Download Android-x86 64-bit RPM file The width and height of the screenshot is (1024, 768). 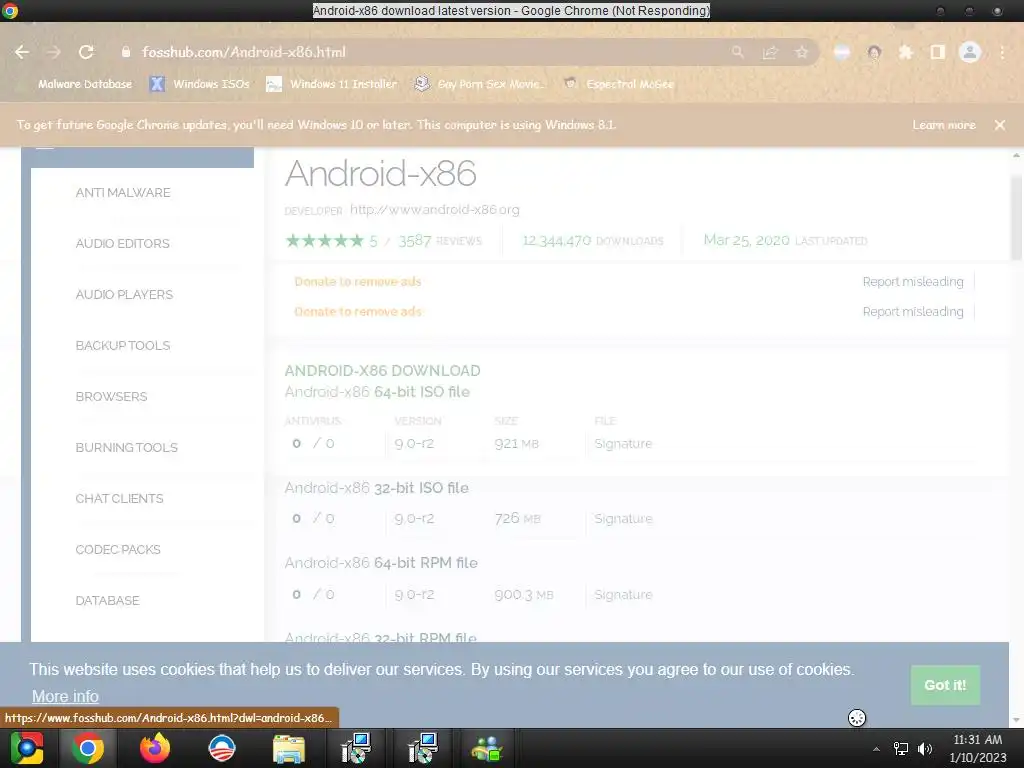pyautogui.click(x=381, y=563)
